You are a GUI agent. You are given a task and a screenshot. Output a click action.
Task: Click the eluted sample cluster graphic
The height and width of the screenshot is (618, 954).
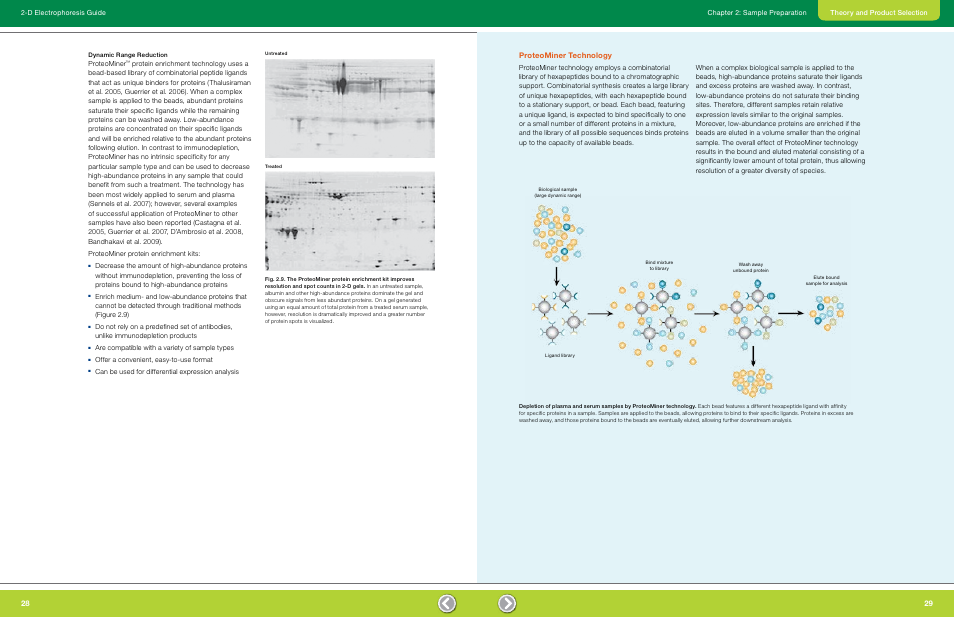tap(827, 312)
